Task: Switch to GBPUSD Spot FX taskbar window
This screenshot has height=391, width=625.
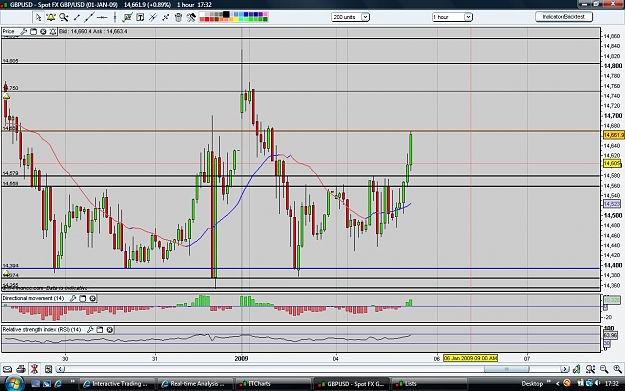Action: pos(351,384)
